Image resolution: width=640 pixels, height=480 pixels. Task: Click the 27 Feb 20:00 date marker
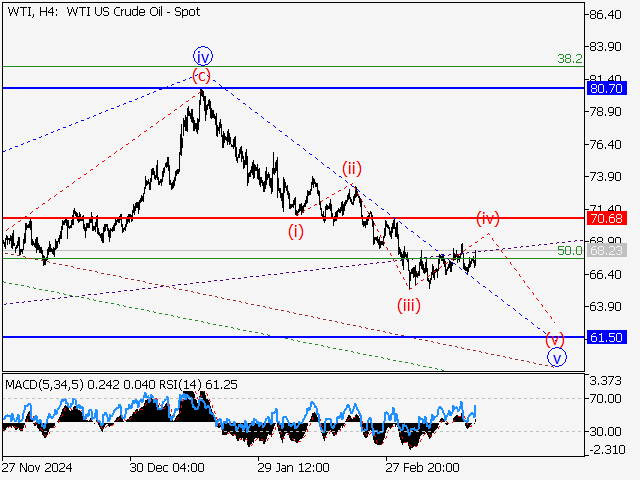(423, 467)
